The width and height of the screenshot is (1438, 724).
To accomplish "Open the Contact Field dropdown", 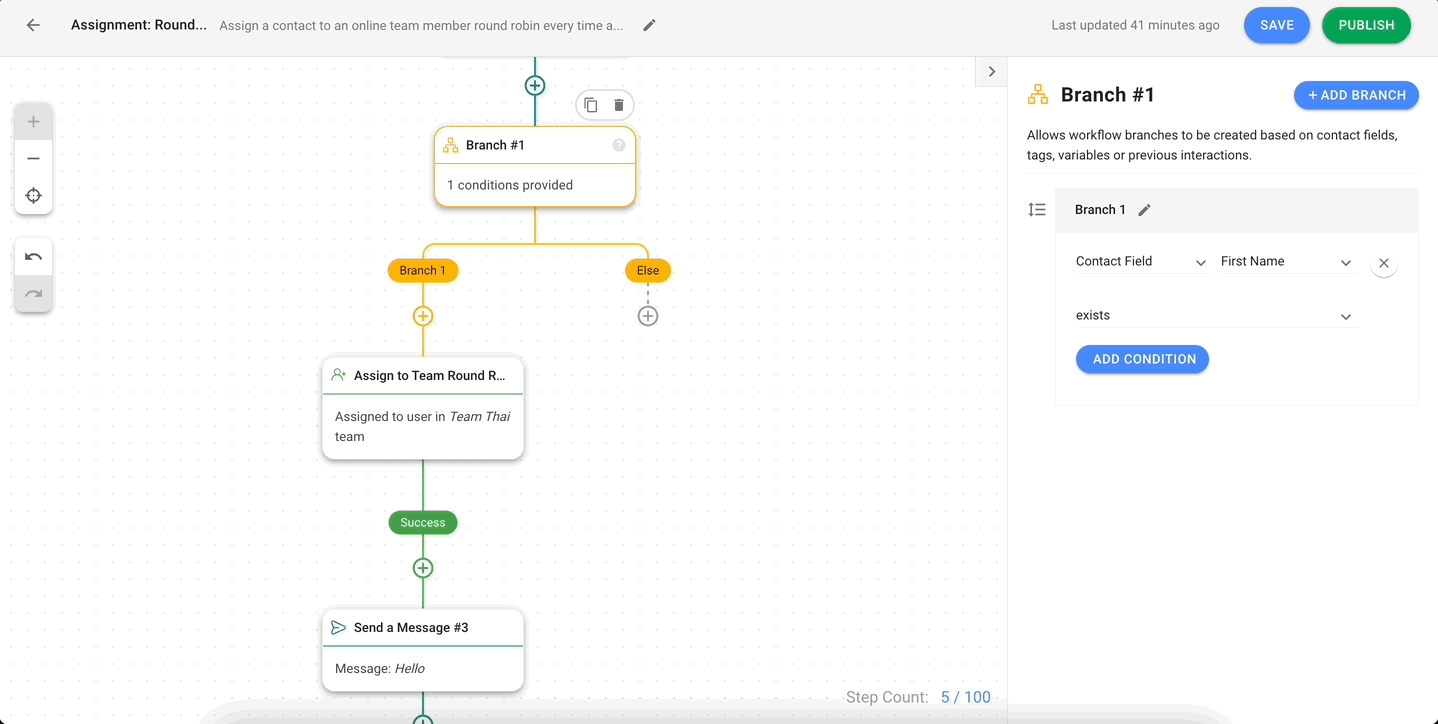I will click(1141, 262).
